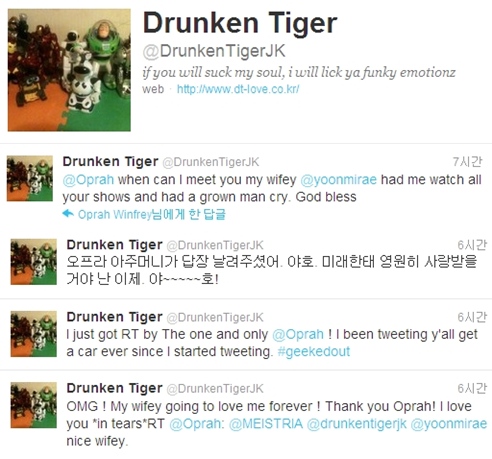Image resolution: width=492 pixels, height=459 pixels.
Task: Click the avatar of the first tweet
Action: pos(30,178)
